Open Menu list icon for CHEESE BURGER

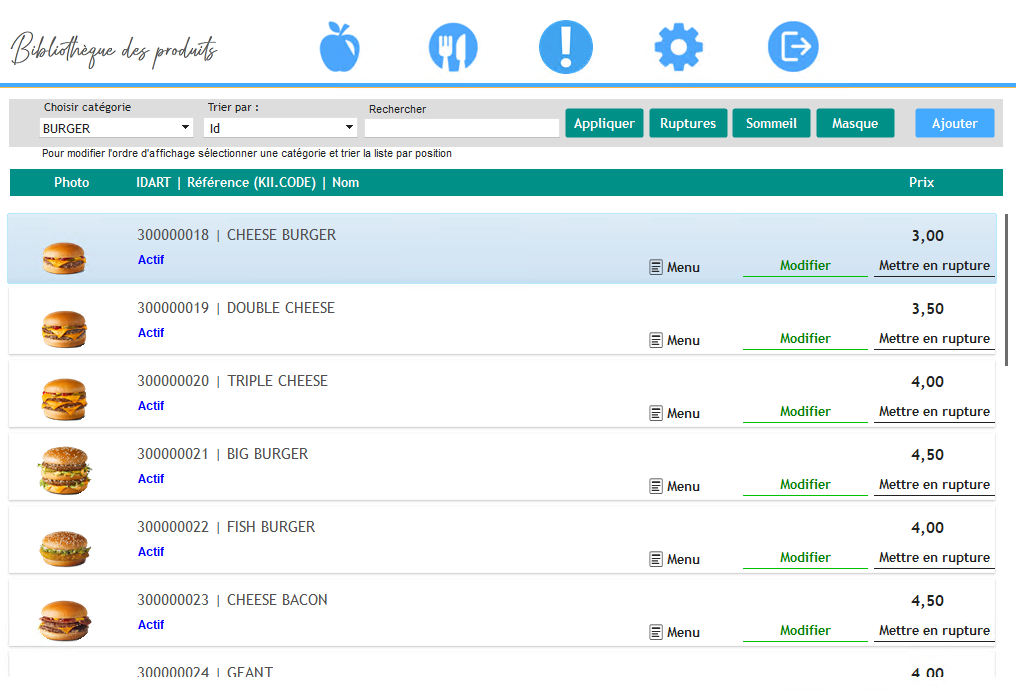(657, 267)
